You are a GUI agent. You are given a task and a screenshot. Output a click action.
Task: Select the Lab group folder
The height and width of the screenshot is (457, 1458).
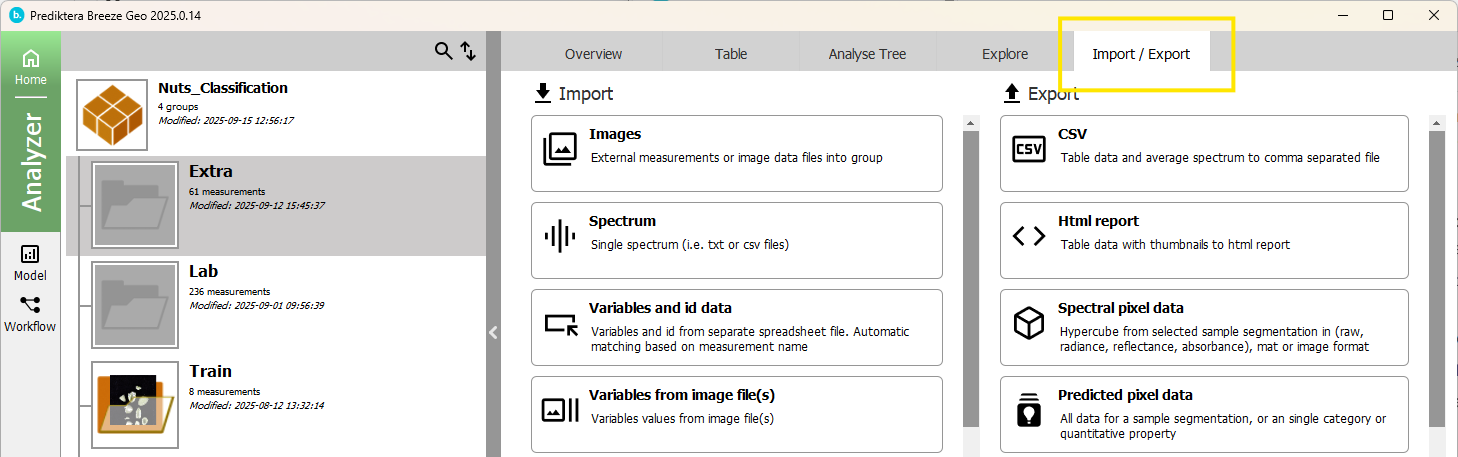(135, 305)
